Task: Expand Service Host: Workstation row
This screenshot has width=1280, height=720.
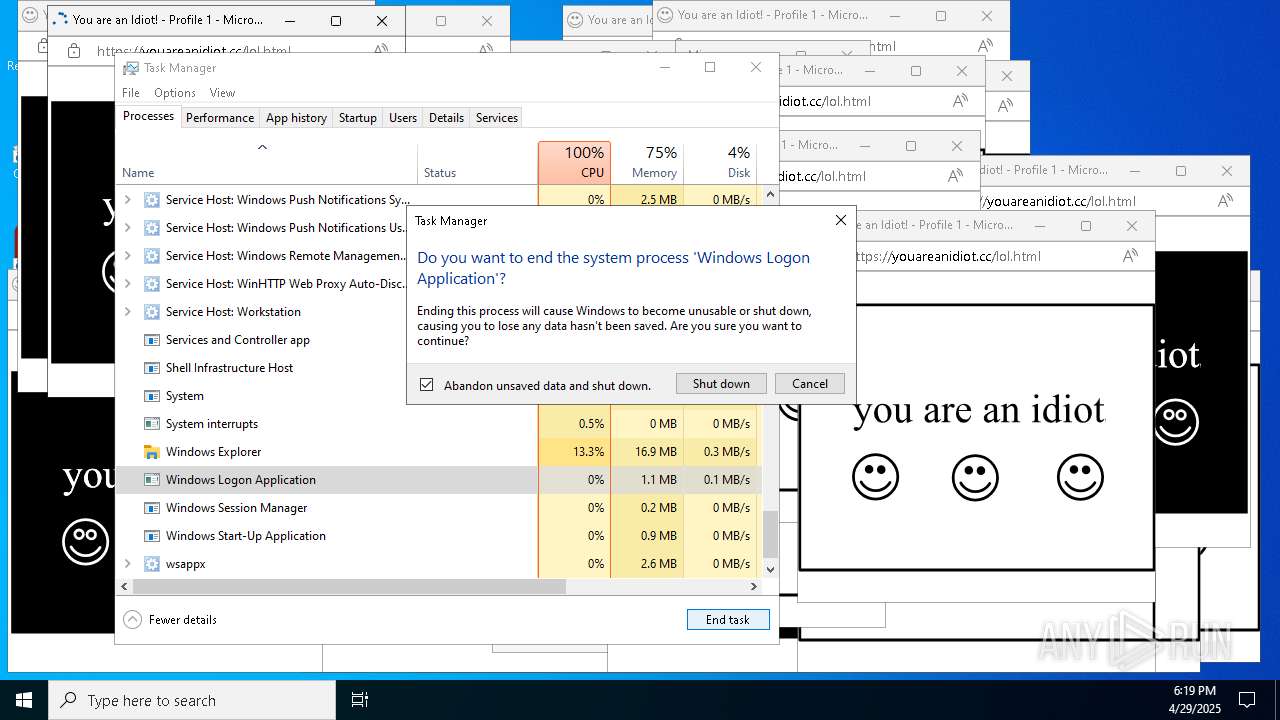Action: pyautogui.click(x=128, y=312)
